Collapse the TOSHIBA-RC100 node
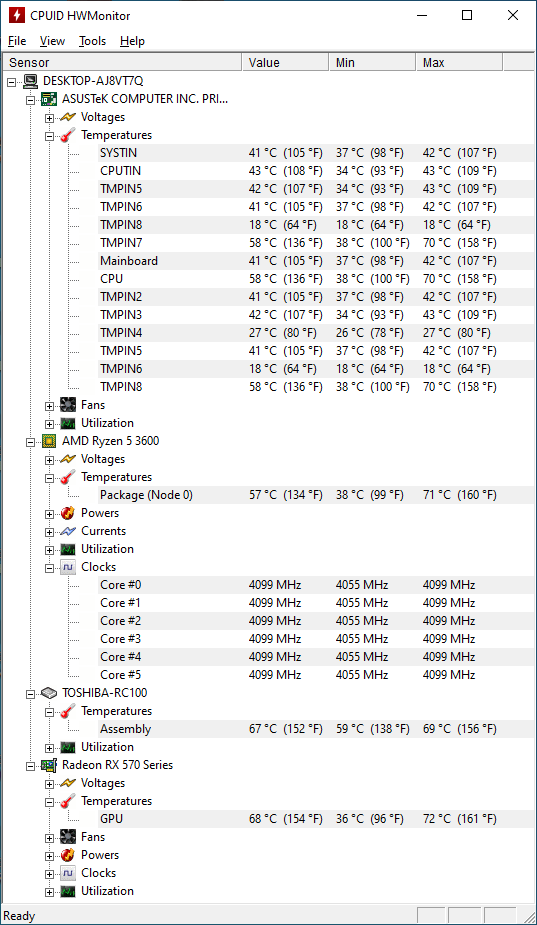This screenshot has height=925, width=537. (x=30, y=694)
